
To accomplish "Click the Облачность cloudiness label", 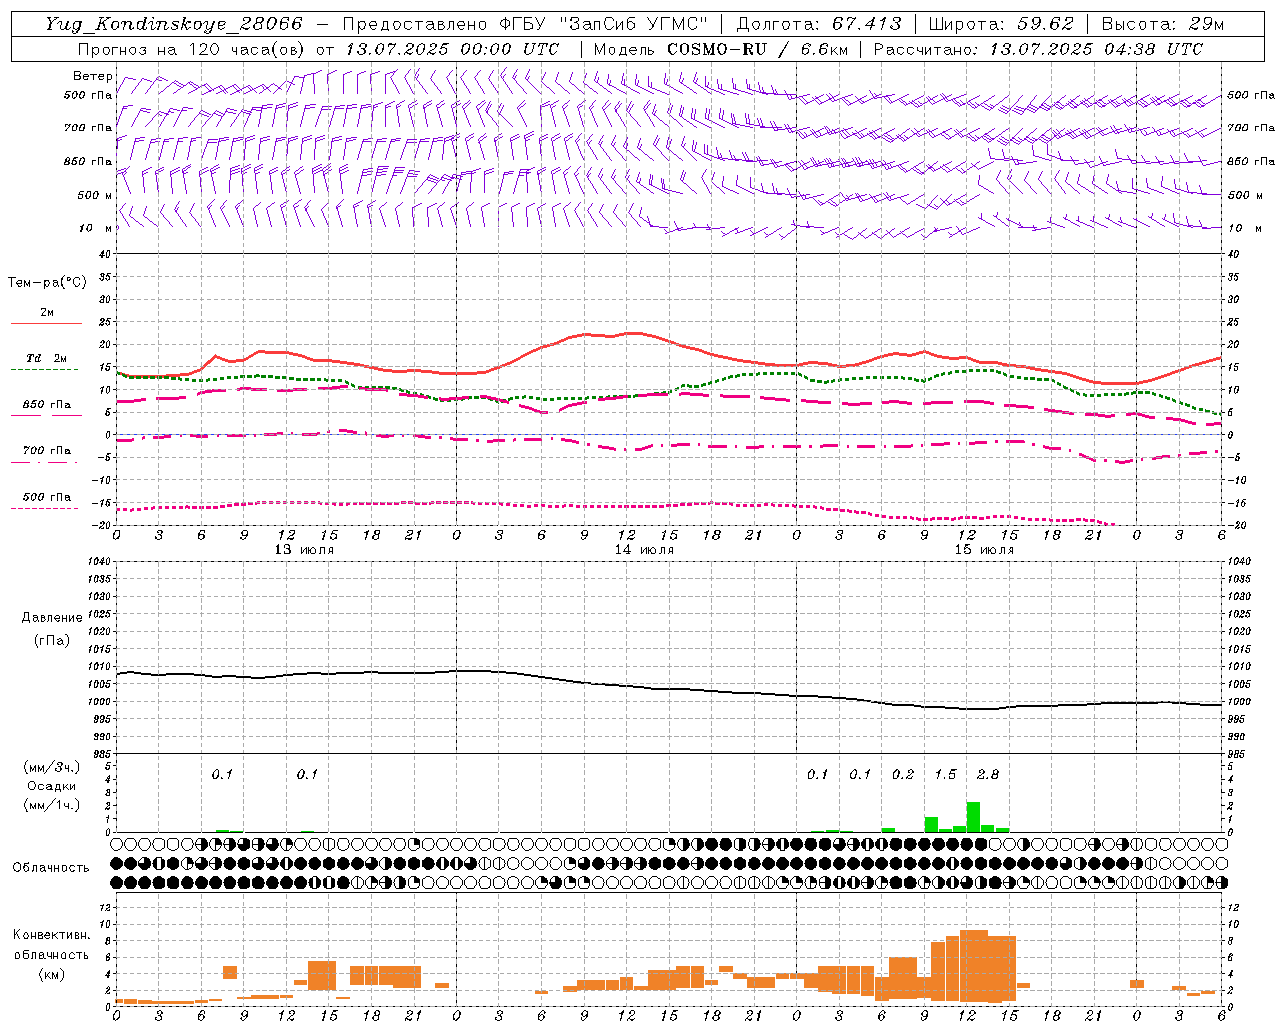I will (51, 867).
